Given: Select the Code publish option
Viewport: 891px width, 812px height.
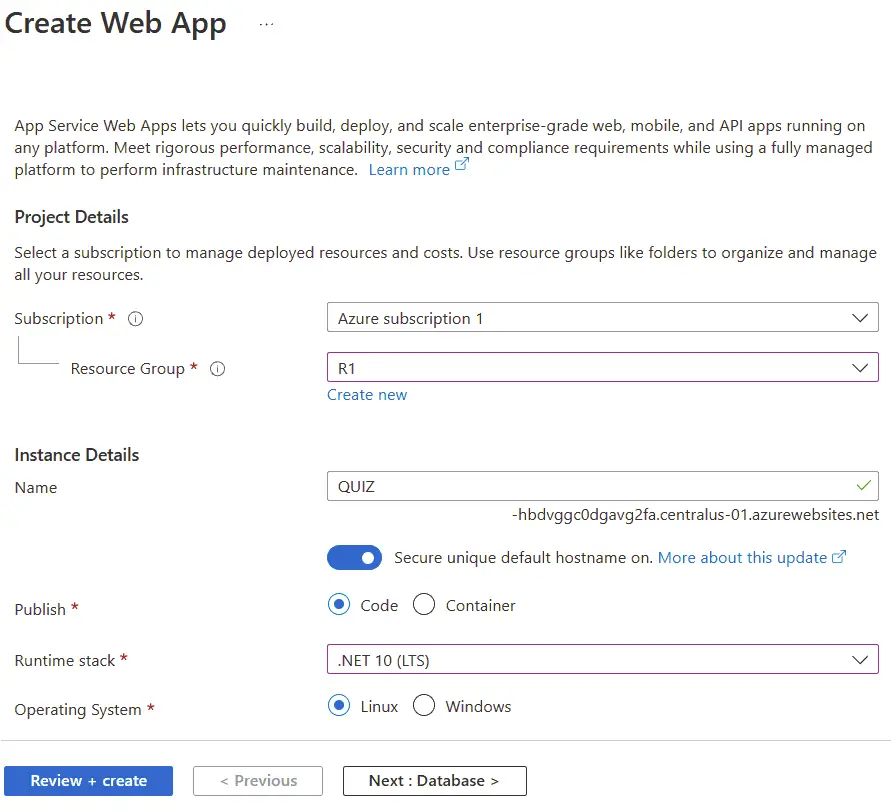Looking at the screenshot, I should pos(341,605).
